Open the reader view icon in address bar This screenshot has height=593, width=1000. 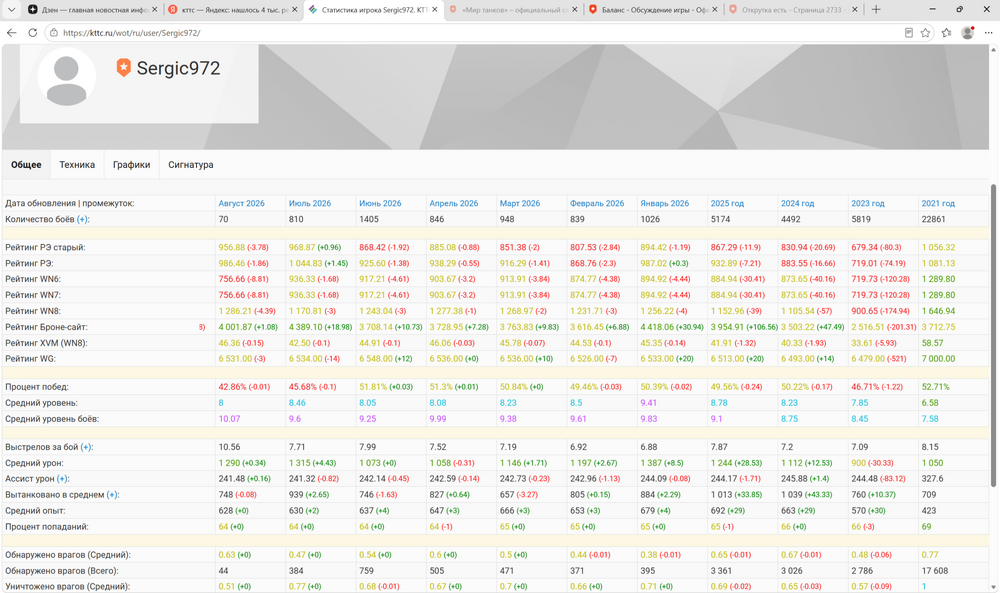[909, 33]
